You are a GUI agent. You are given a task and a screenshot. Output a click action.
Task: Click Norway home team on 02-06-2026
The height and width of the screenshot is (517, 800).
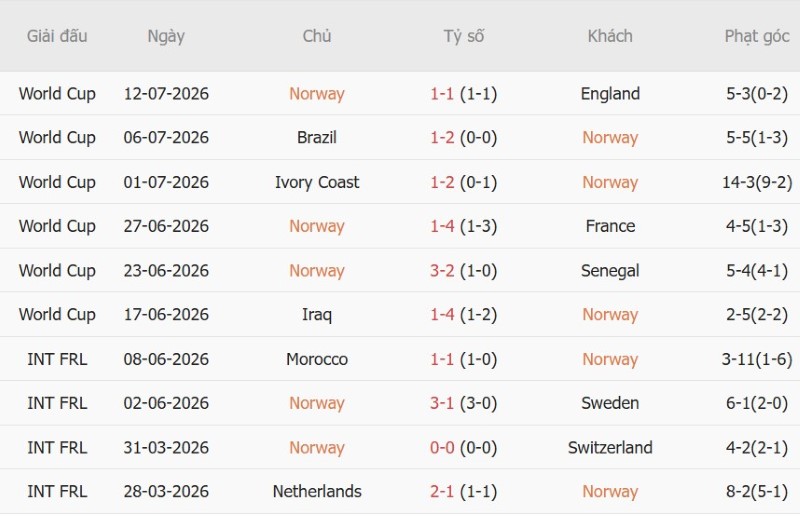click(317, 403)
